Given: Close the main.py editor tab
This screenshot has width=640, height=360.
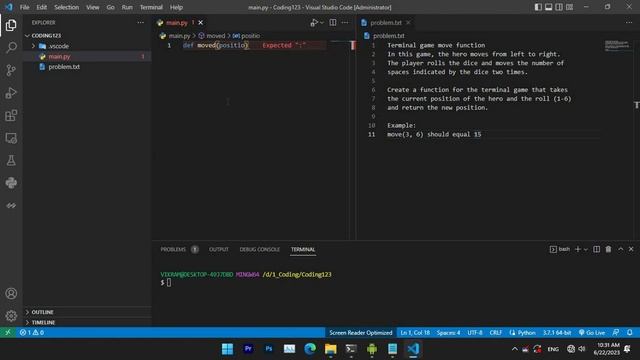Looking at the screenshot, I should point(200,23).
